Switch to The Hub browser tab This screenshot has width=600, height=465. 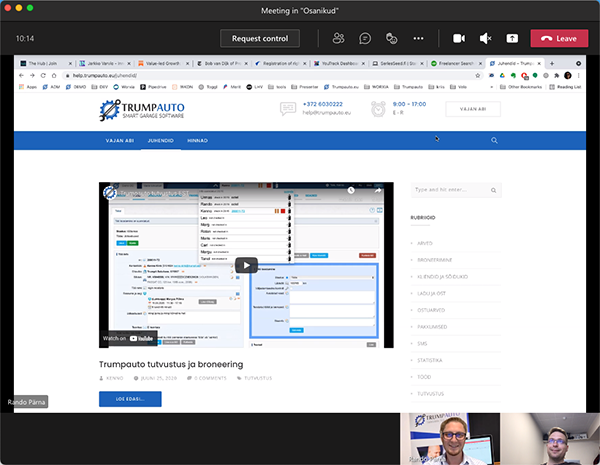point(46,63)
